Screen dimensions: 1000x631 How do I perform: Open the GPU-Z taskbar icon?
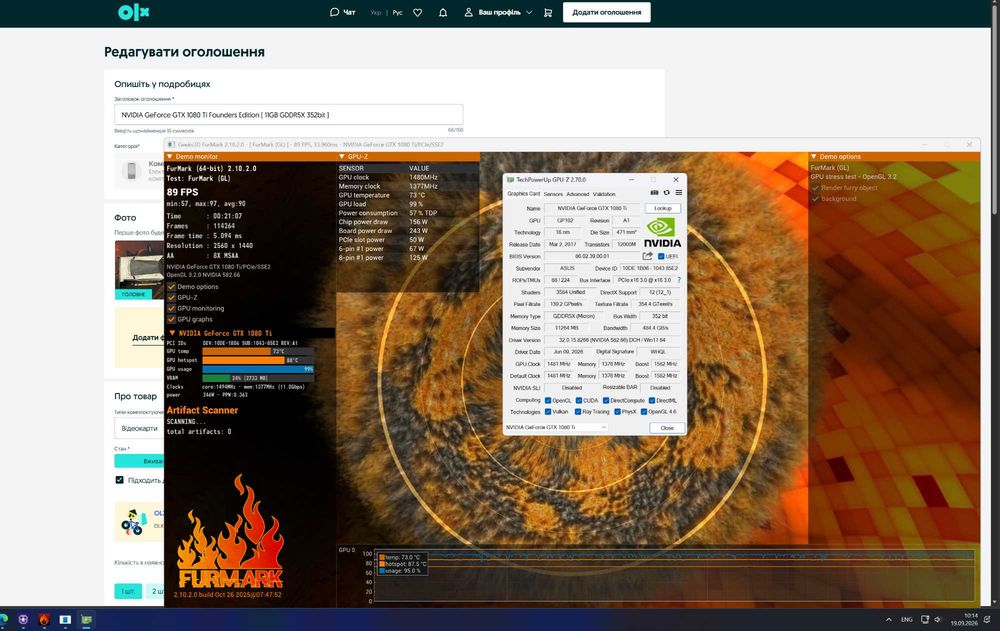[x=86, y=619]
